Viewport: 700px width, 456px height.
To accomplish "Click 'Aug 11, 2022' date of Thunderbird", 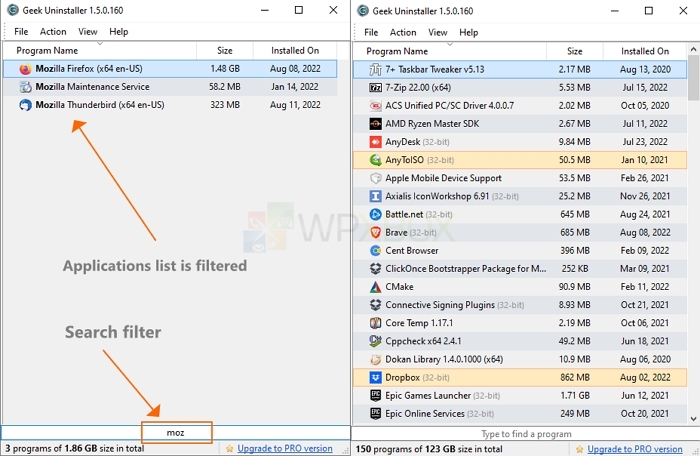I will 295,105.
